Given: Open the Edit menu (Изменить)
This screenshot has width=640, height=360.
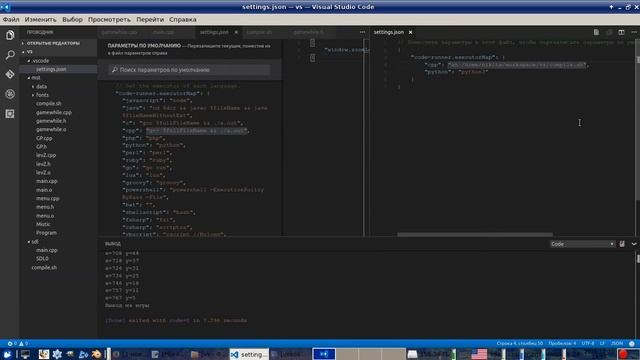Looking at the screenshot, I should (x=40, y=19).
